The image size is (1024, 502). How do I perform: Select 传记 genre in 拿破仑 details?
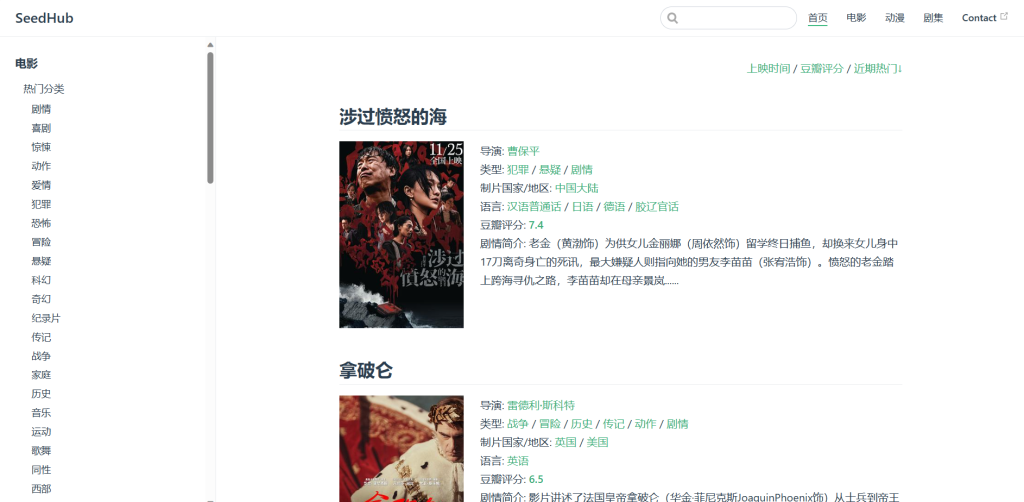tap(614, 424)
